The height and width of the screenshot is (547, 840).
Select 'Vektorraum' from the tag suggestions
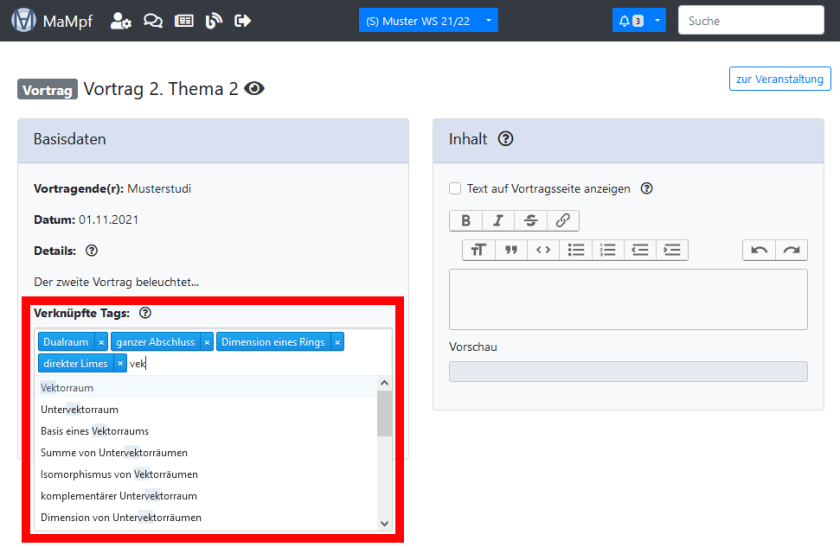click(67, 387)
